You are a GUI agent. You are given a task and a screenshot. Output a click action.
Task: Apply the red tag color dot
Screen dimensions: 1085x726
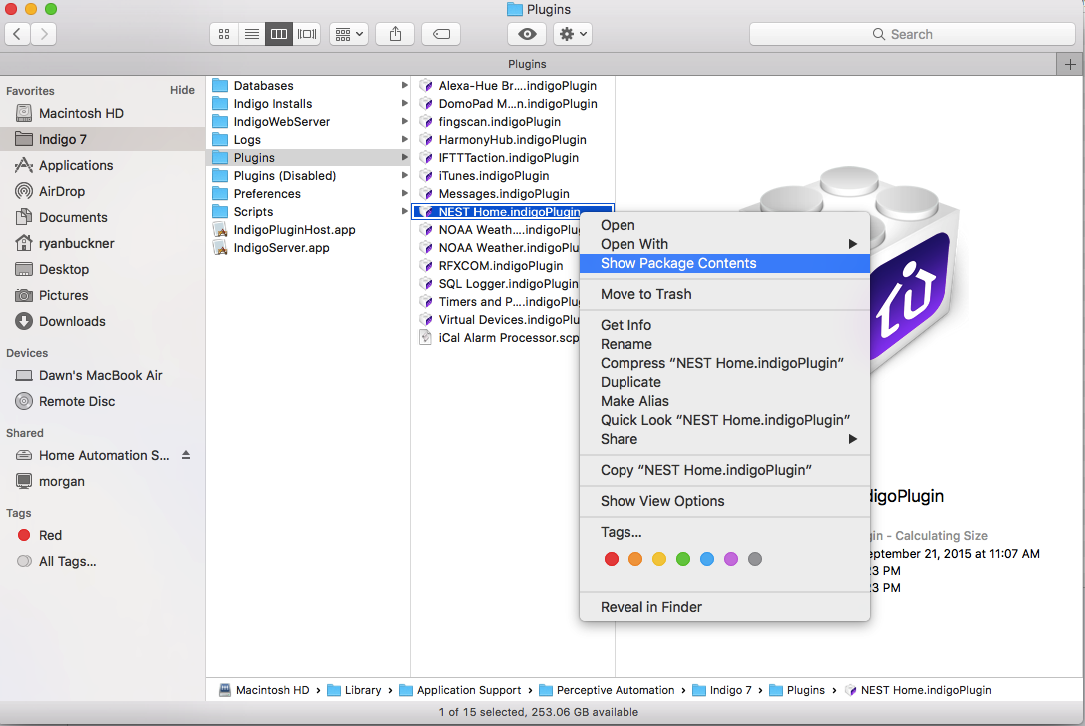click(612, 559)
